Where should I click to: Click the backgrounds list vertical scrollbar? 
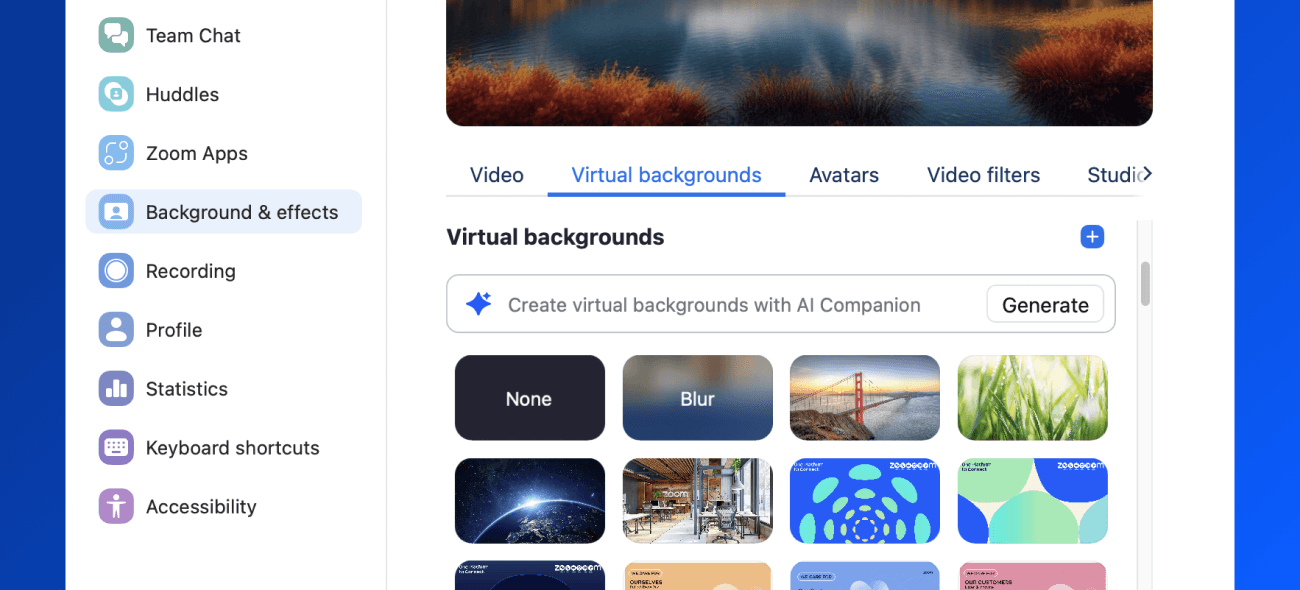1145,284
